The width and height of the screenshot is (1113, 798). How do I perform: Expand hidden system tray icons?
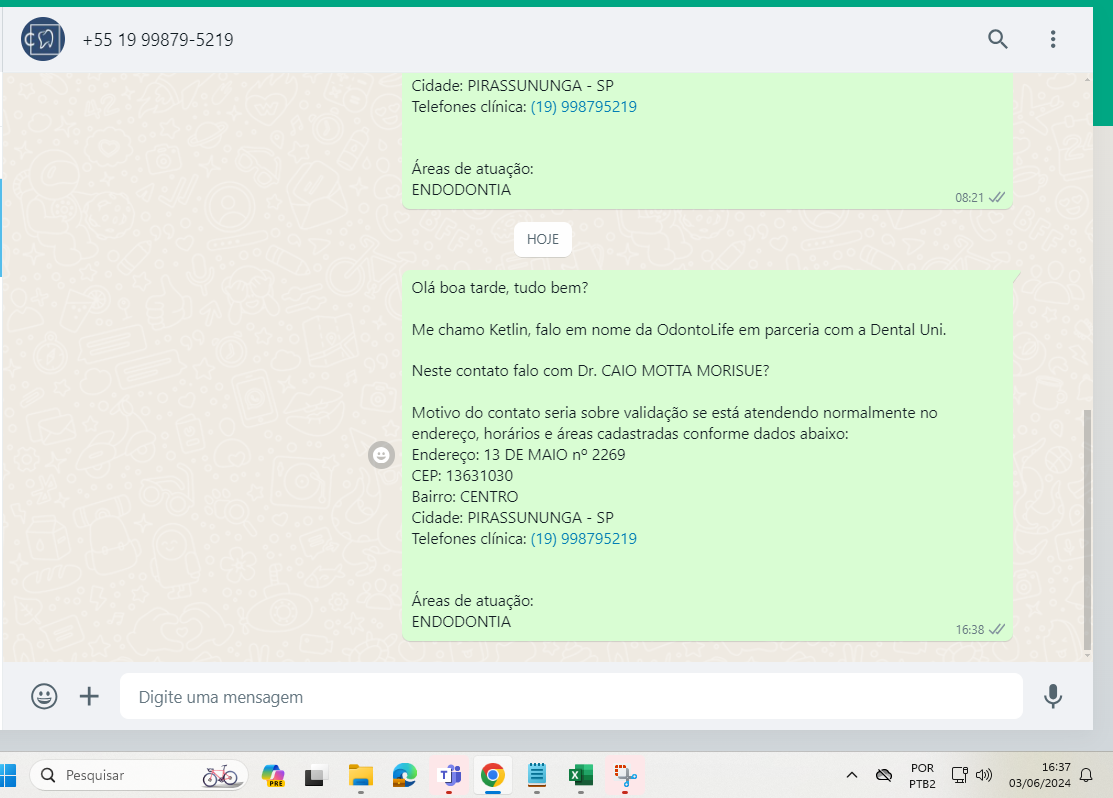click(852, 775)
